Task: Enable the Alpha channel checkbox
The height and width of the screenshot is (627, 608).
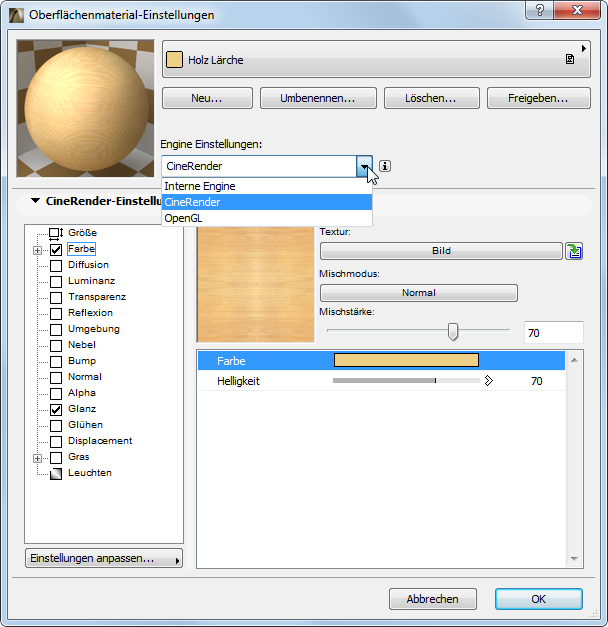Action: [x=56, y=393]
